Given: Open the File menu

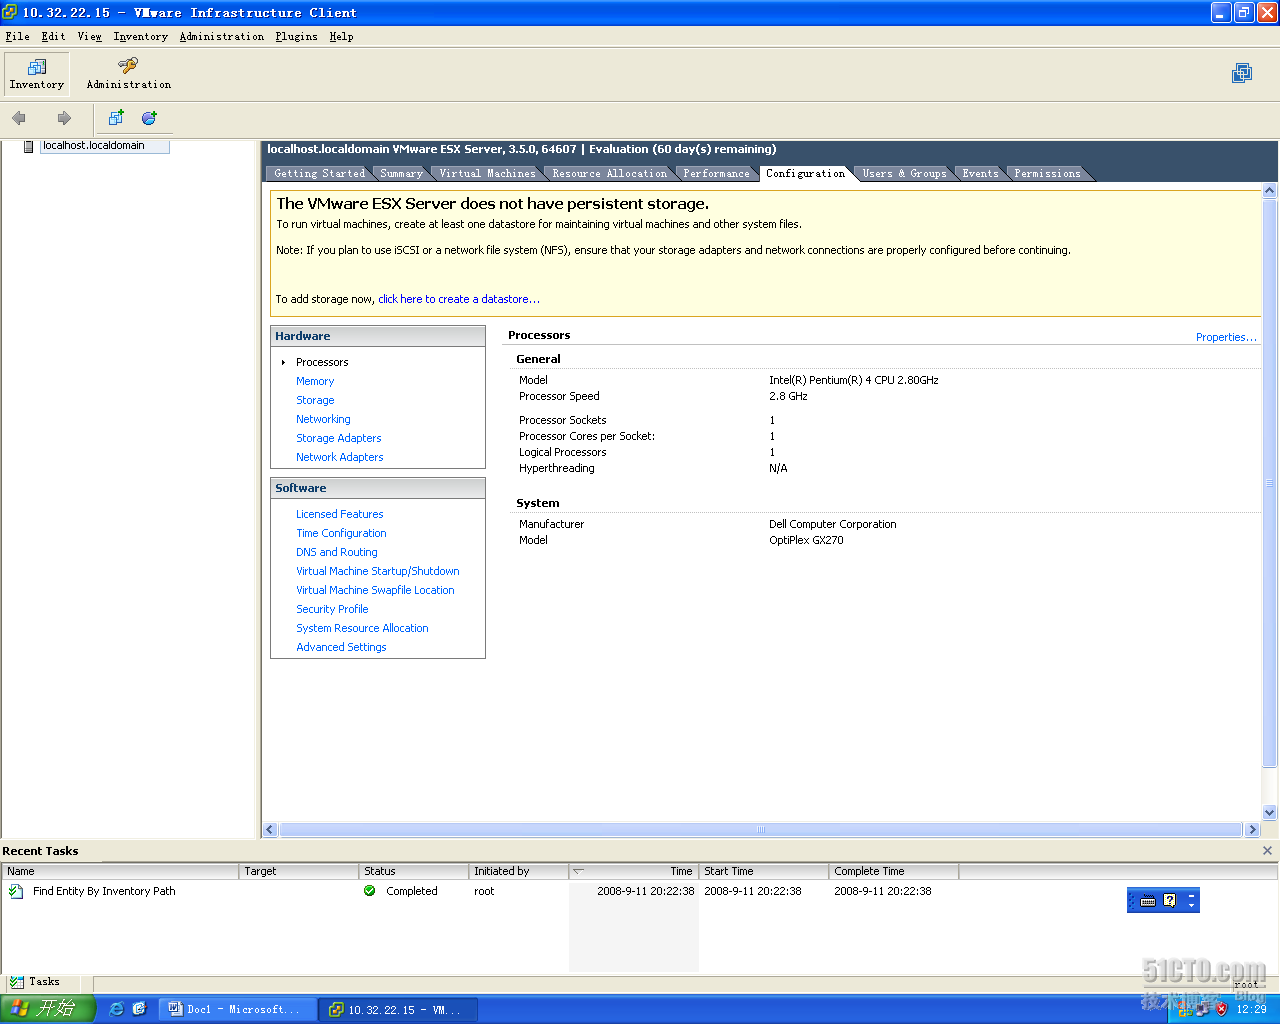Looking at the screenshot, I should point(18,37).
